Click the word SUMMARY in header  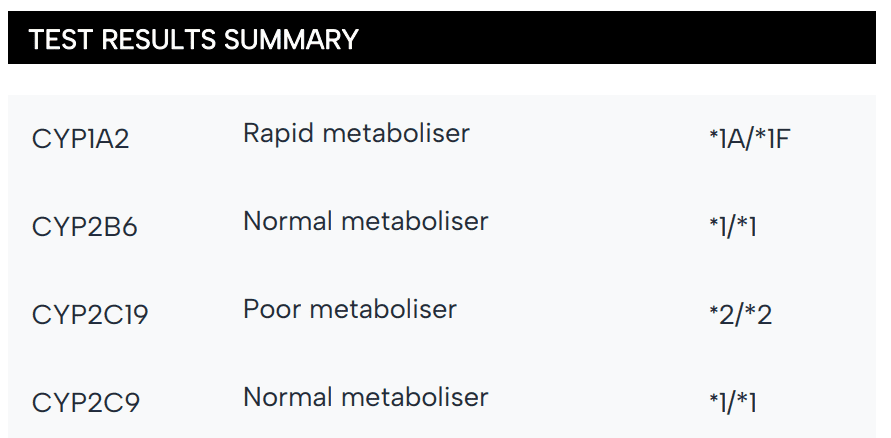291,40
